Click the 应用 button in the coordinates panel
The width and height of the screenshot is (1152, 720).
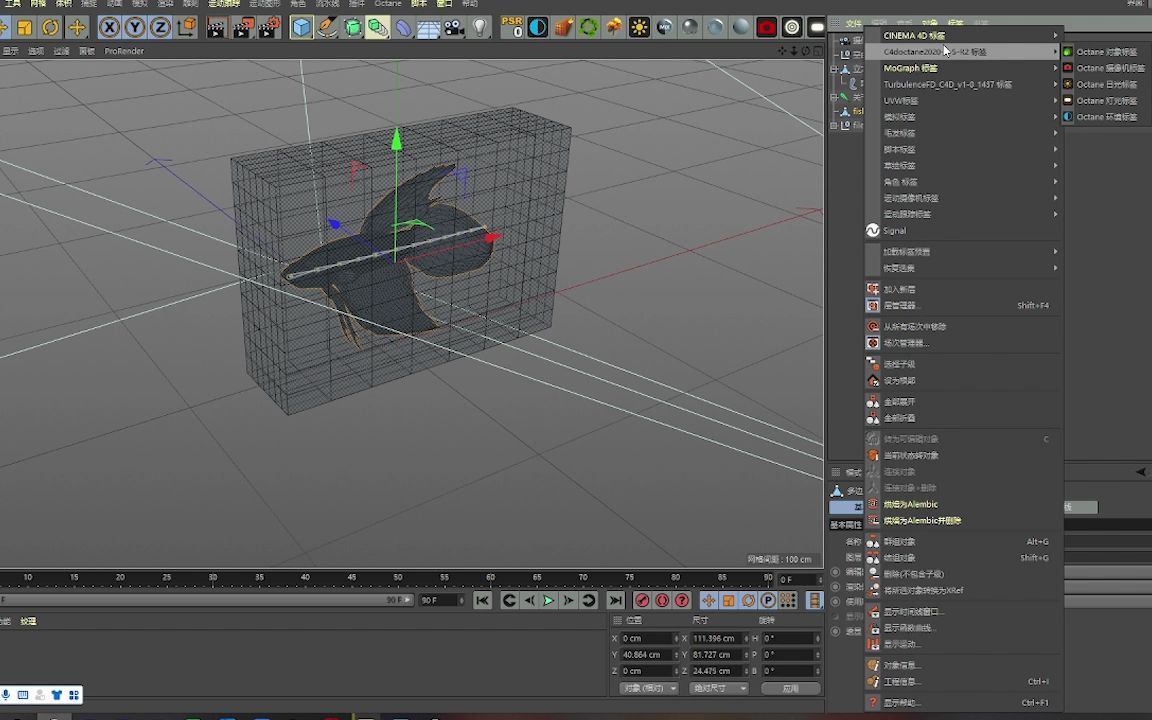791,688
